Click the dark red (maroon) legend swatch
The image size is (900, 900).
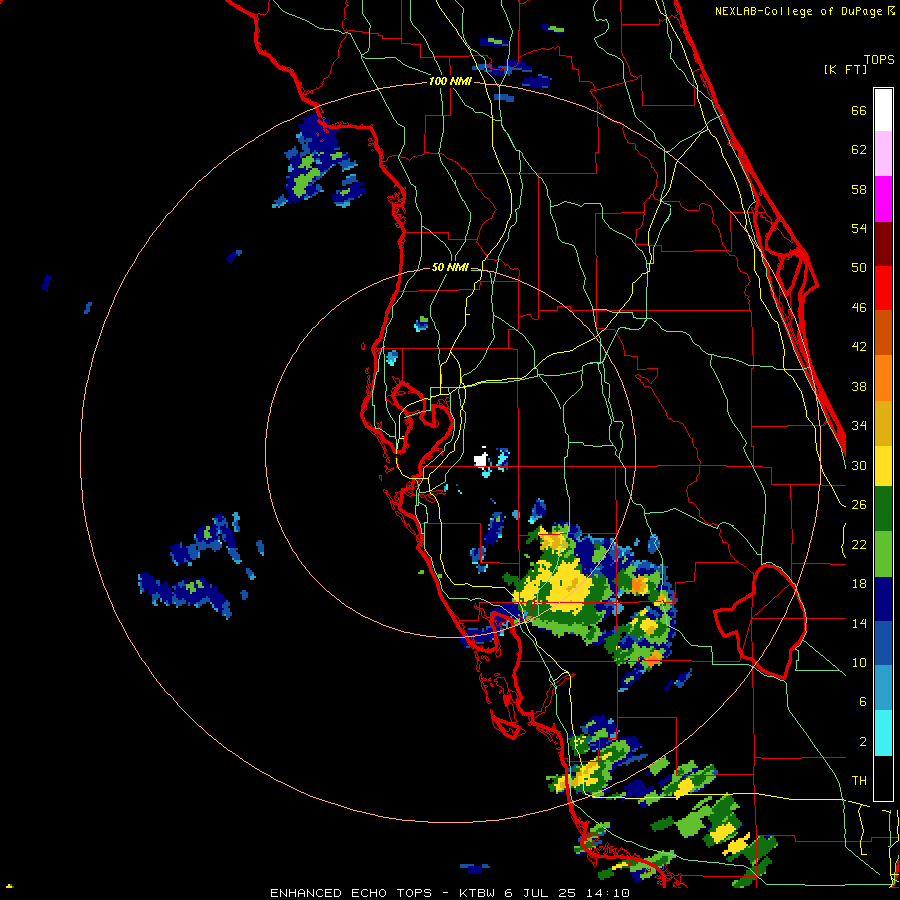883,244
